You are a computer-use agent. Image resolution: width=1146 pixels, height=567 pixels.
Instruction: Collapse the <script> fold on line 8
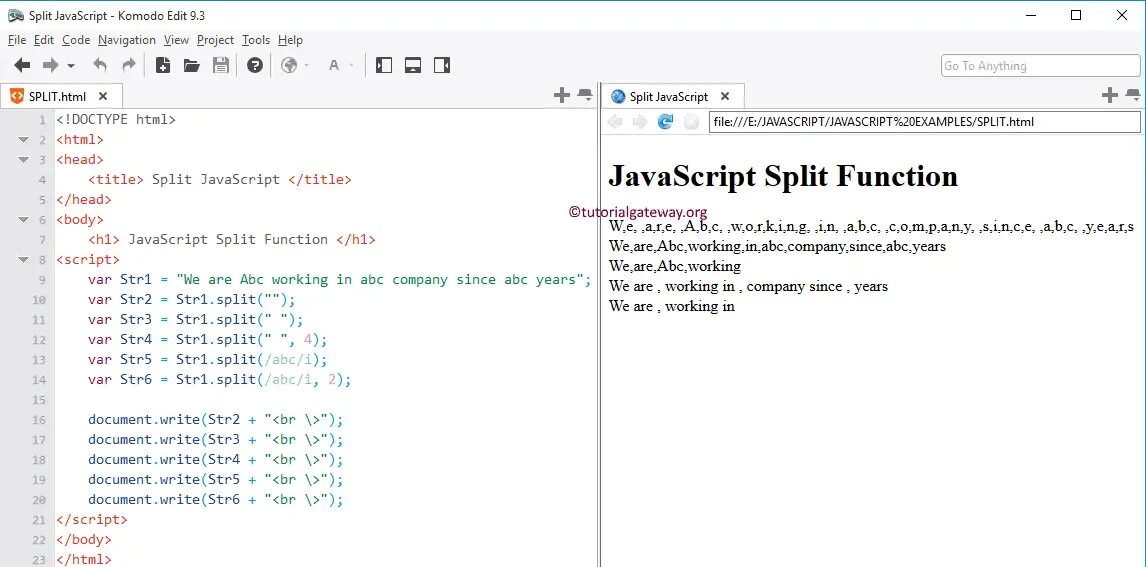coord(23,259)
